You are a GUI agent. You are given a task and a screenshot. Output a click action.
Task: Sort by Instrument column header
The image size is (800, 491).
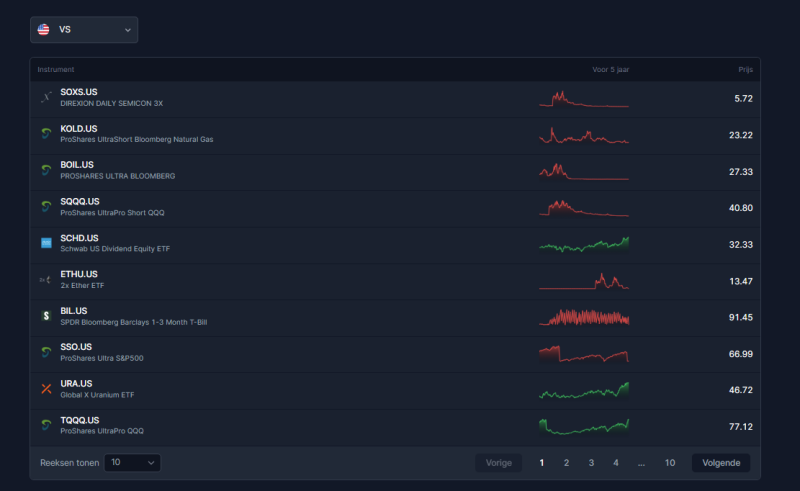(56, 69)
